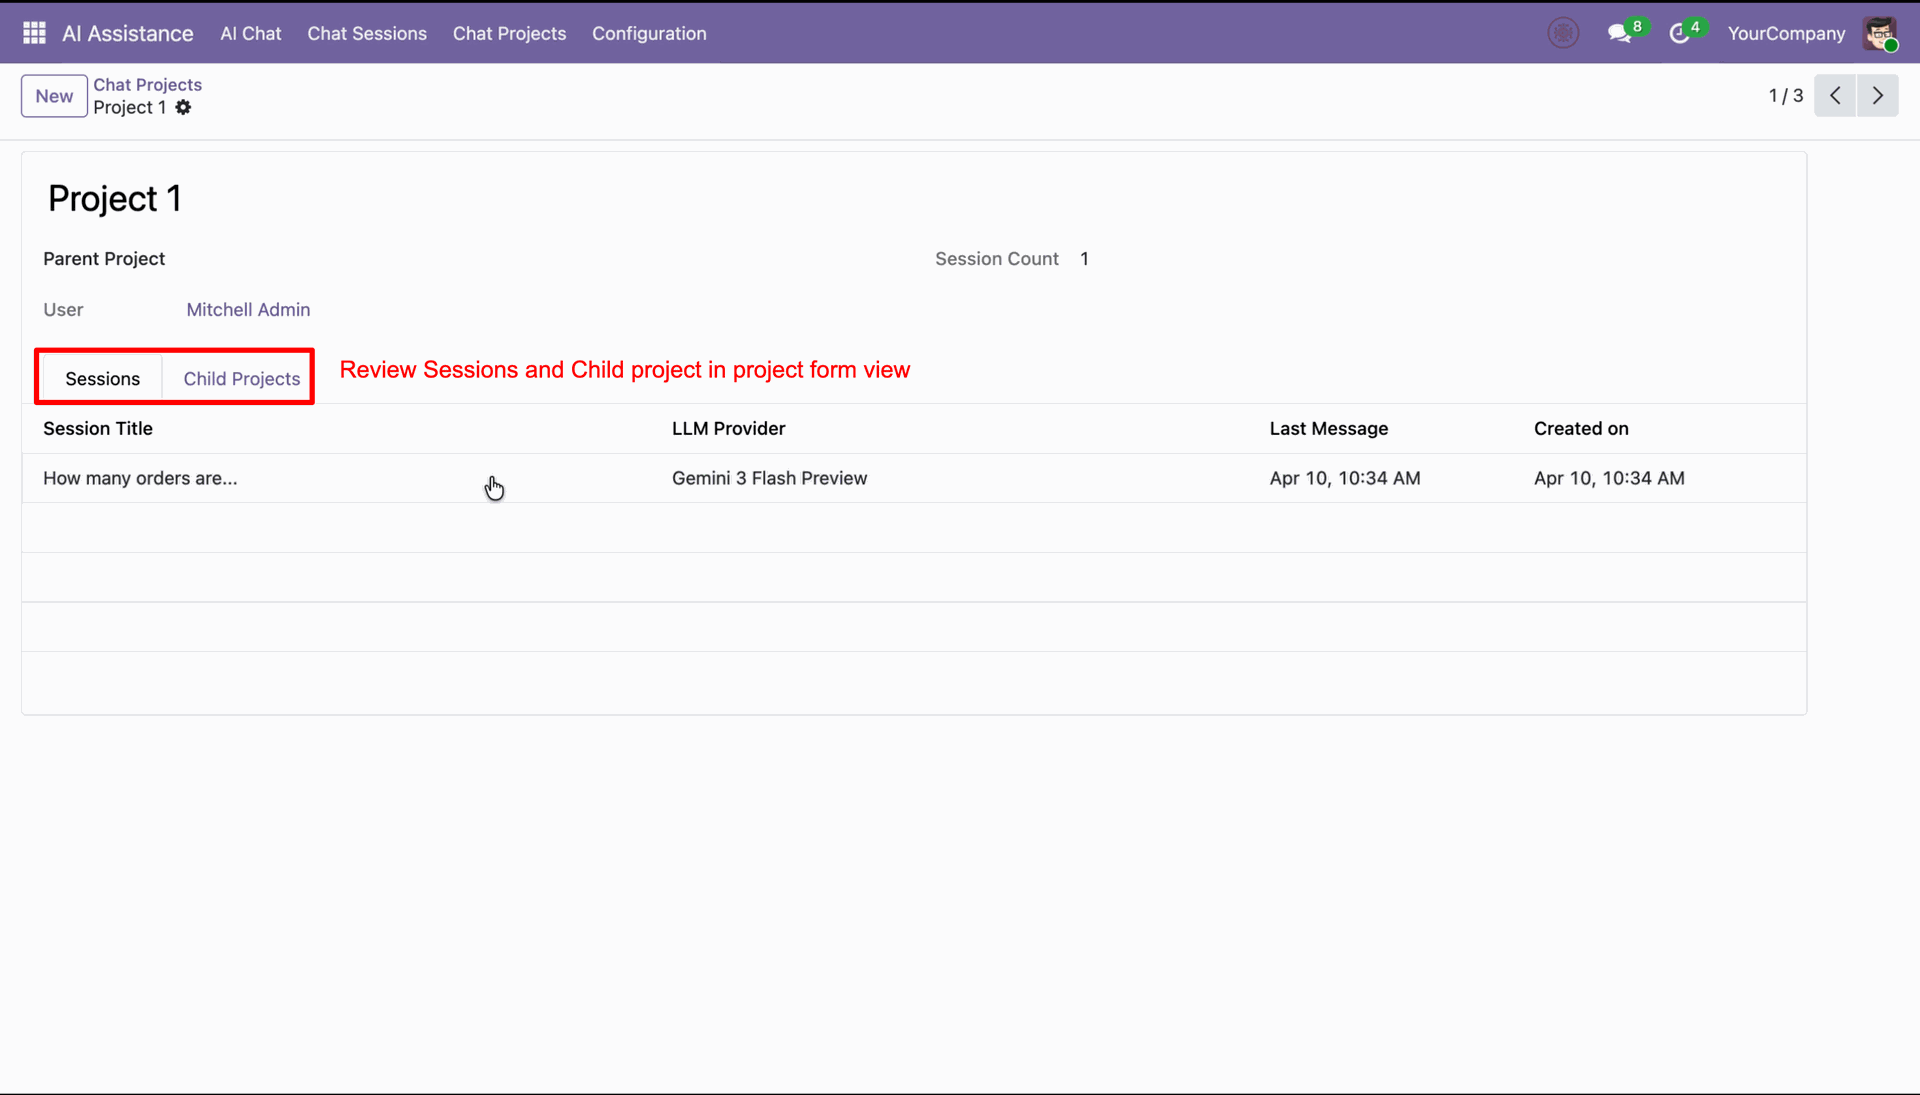Open the apps grid menu icon
The width and height of the screenshot is (1920, 1095).
pos(34,33)
